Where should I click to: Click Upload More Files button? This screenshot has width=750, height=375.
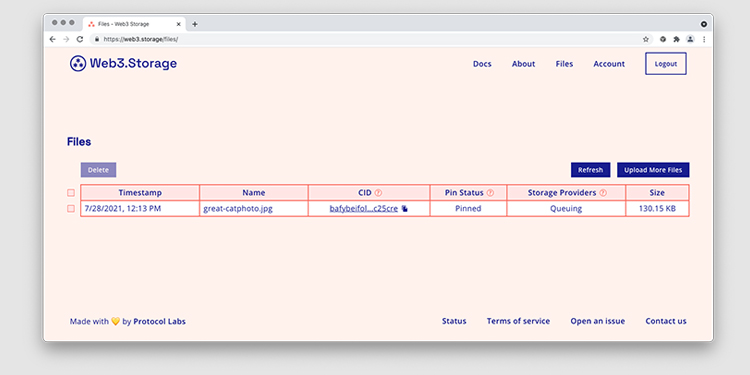653,170
